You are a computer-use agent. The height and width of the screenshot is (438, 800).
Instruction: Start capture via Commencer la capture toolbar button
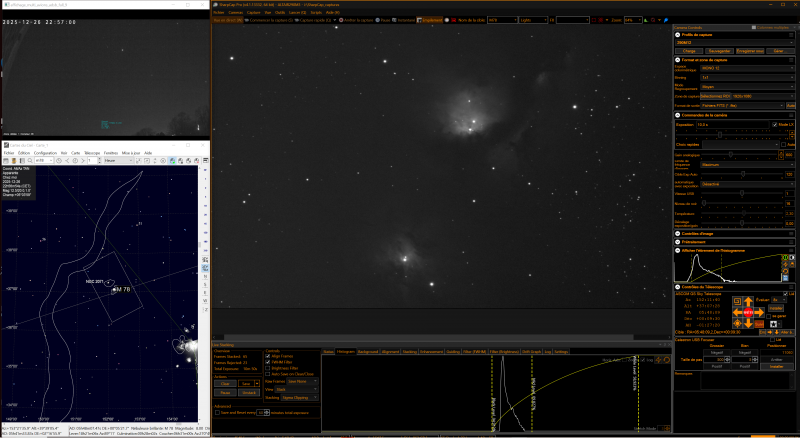tap(269, 20)
